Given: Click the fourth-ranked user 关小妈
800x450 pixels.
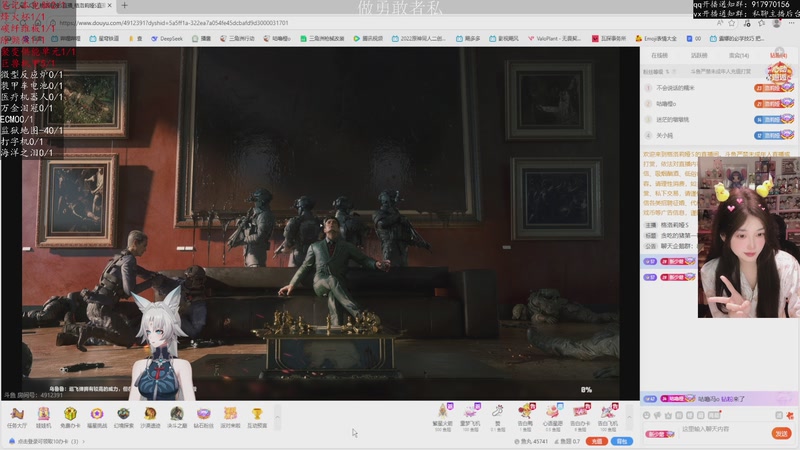Looking at the screenshot, I should click(x=664, y=135).
